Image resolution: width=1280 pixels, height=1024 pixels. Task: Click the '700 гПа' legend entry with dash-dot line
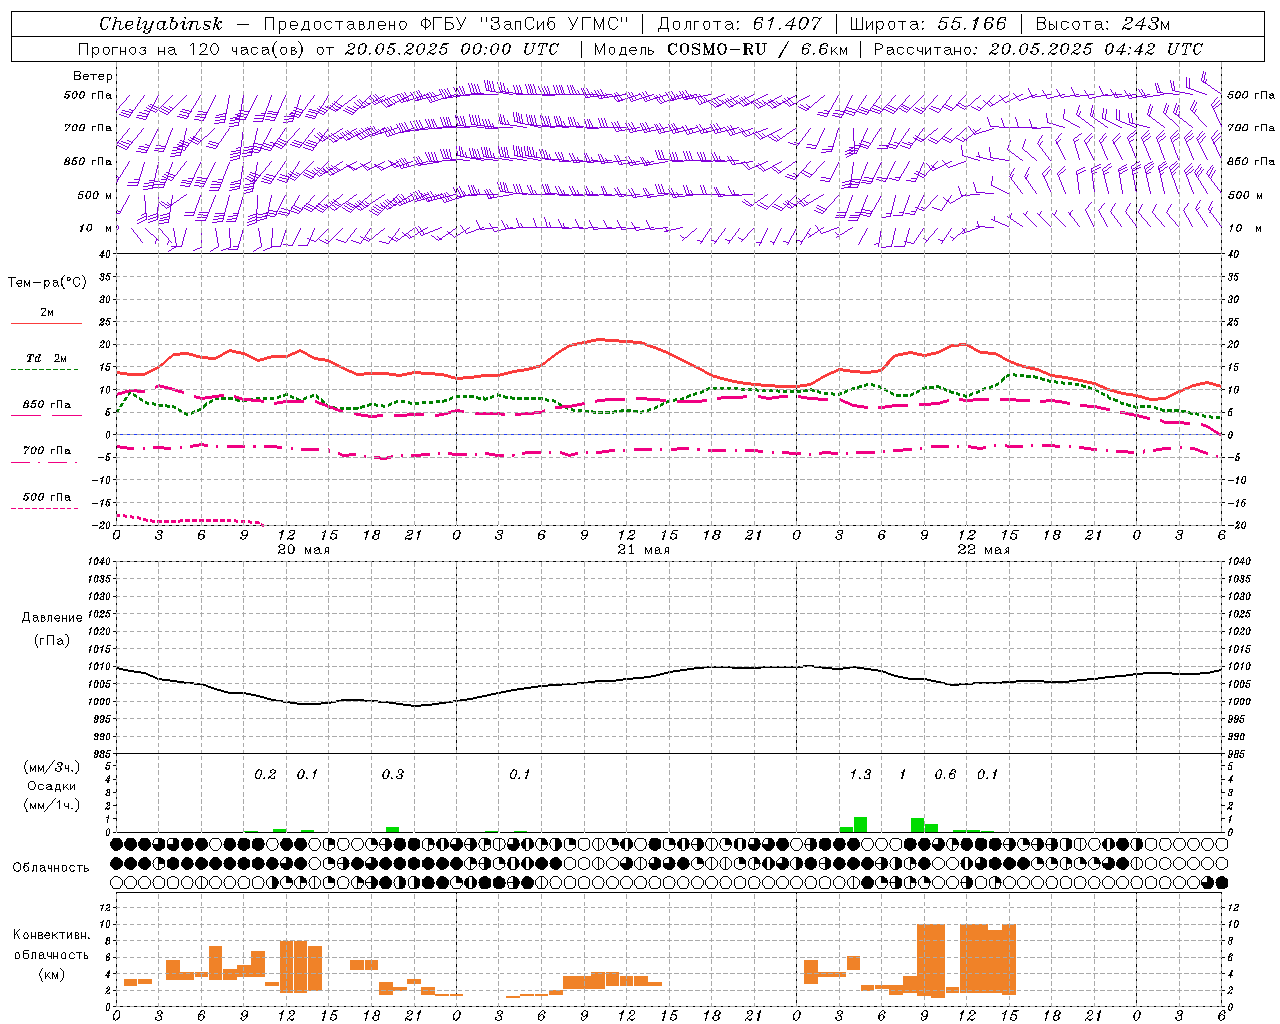click(47, 451)
